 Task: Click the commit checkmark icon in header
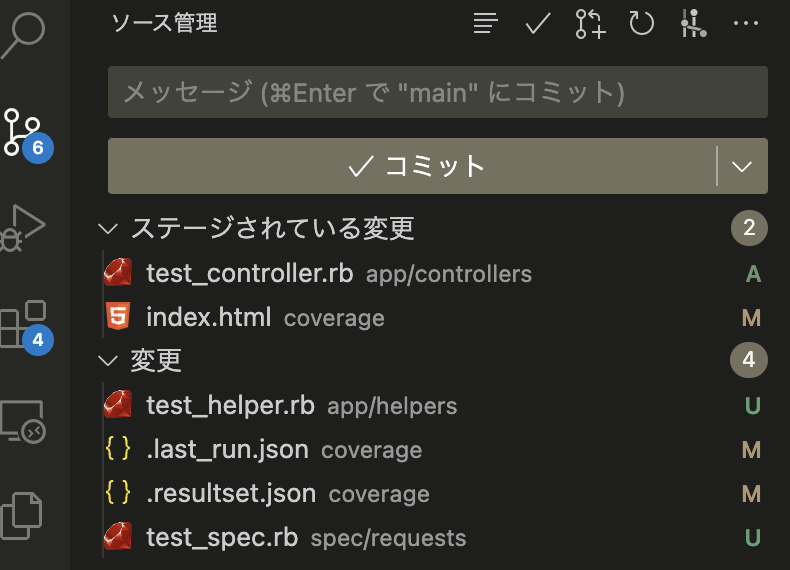[x=538, y=23]
